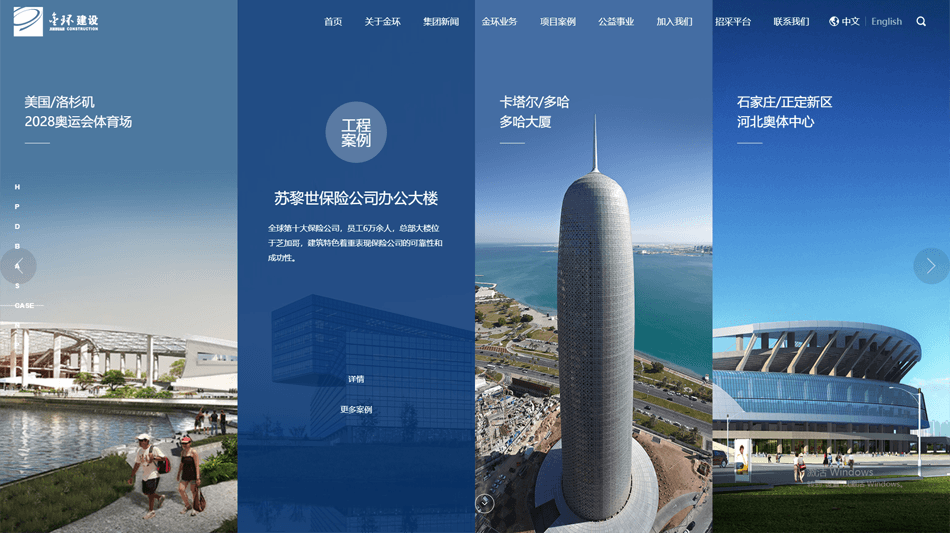The image size is (950, 533).
Task: Expand the 项目案例 menu
Action: pyautogui.click(x=557, y=21)
